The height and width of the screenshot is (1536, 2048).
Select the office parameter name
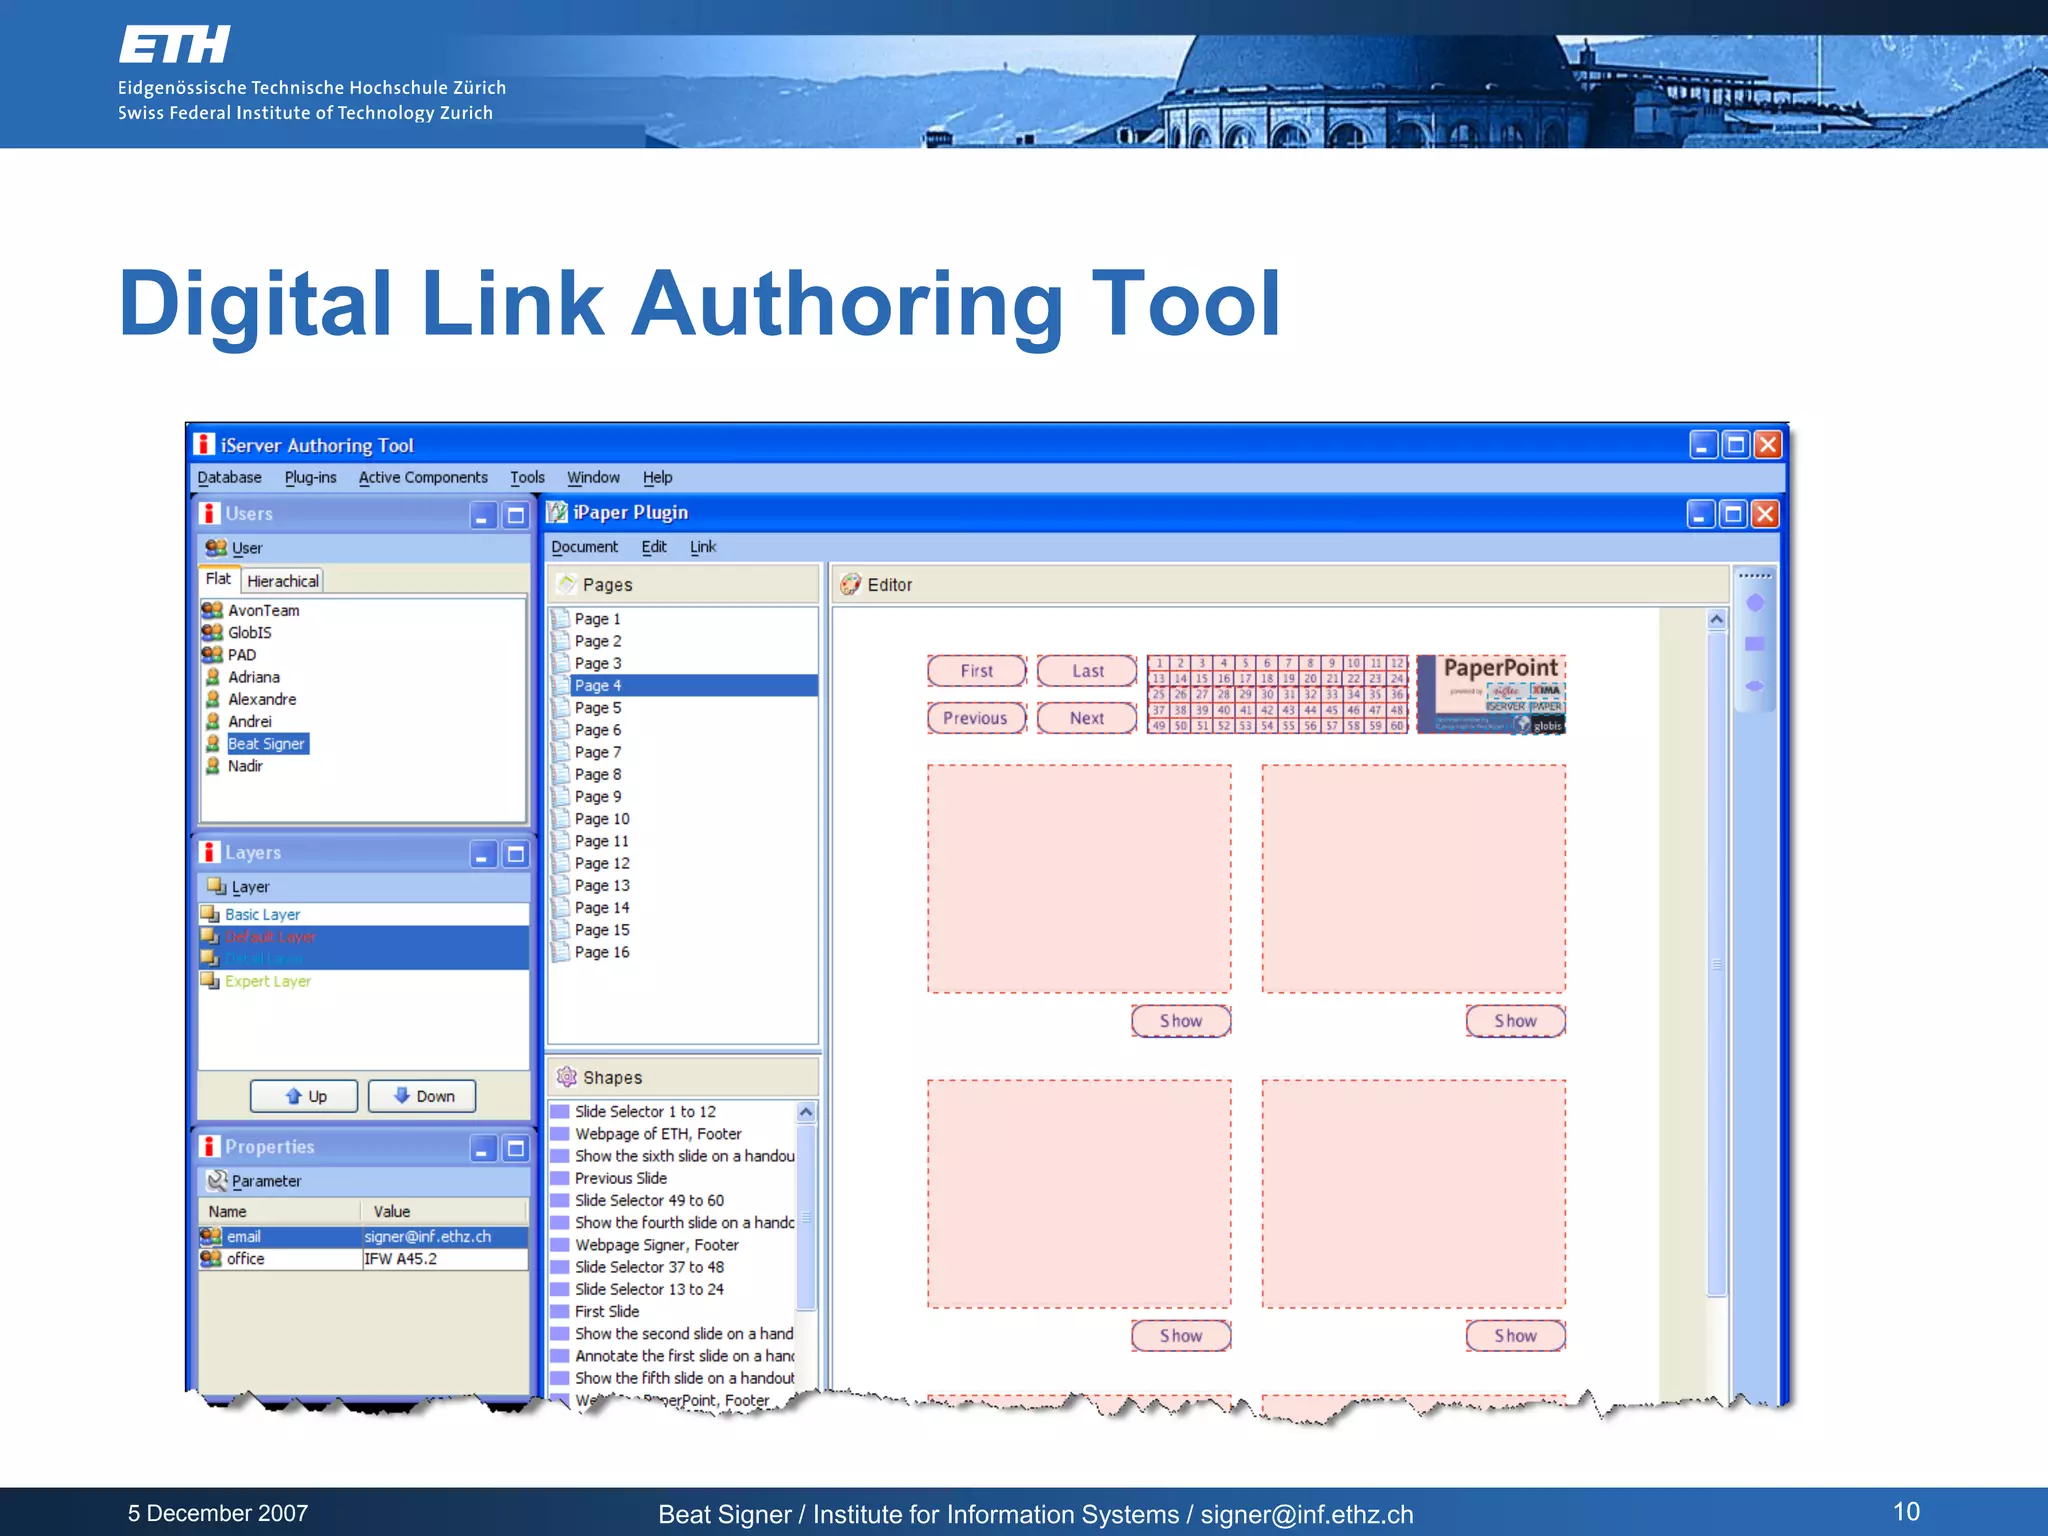coord(245,1259)
